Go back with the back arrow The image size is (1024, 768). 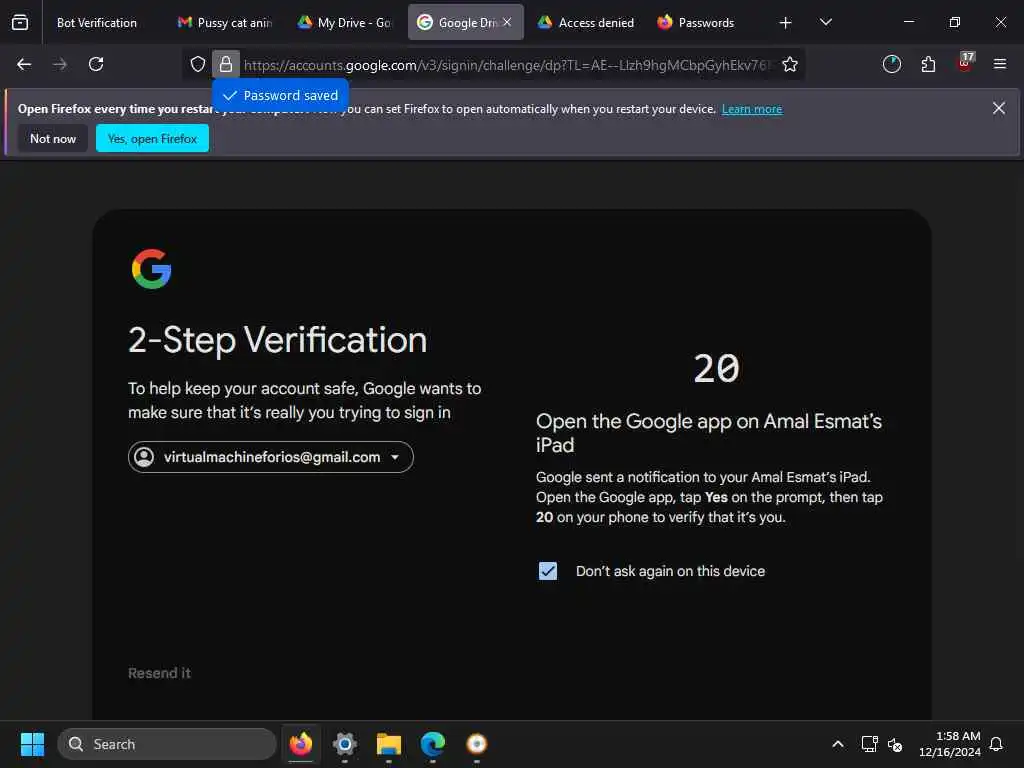[24, 64]
